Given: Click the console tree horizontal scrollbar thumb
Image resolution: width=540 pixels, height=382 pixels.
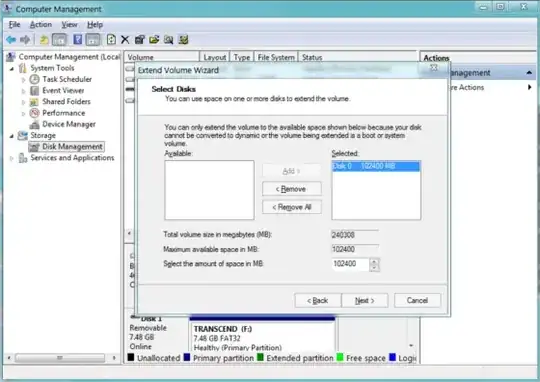Looking at the screenshot, I should (x=60, y=358).
